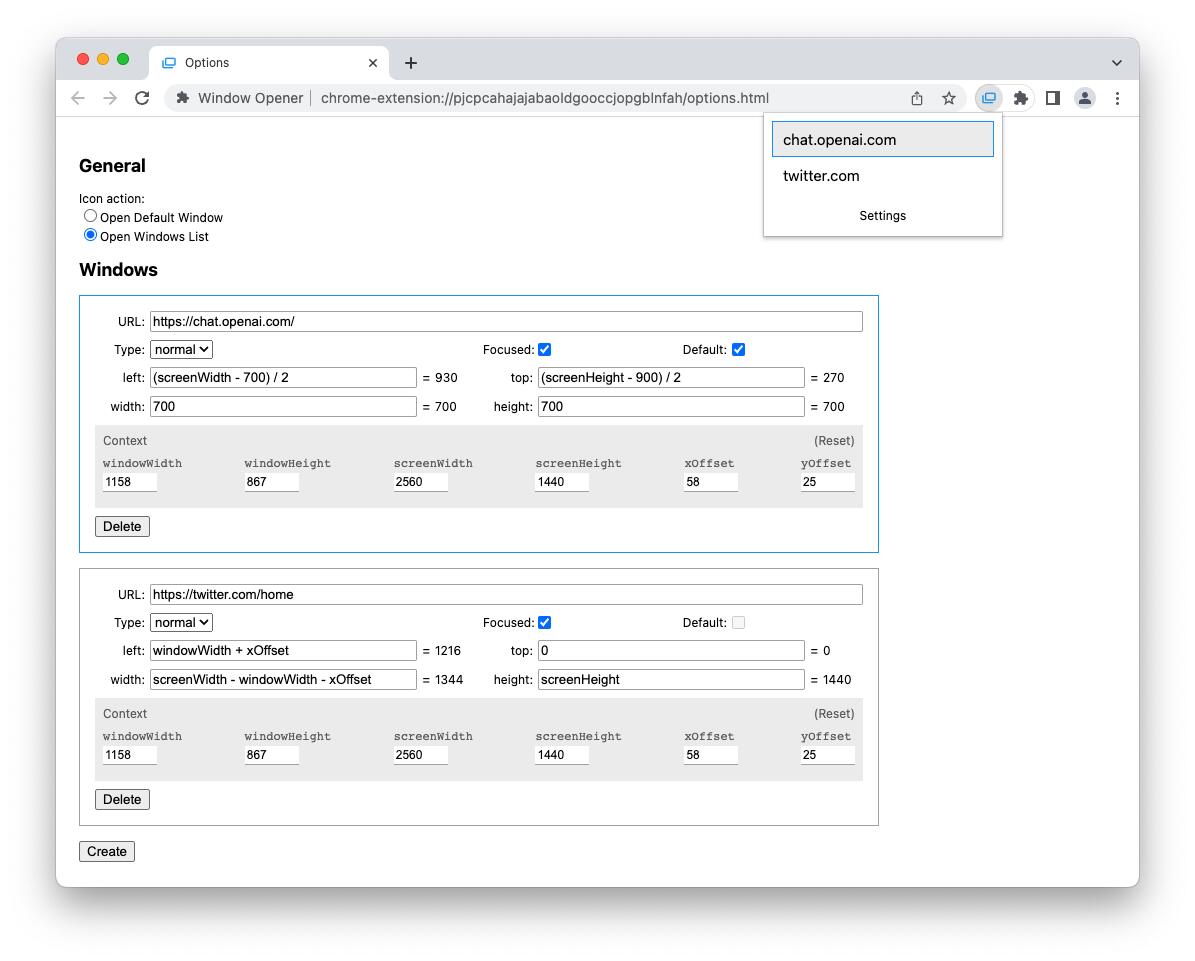Open a new browser tab
The image size is (1195, 961).
tap(410, 63)
